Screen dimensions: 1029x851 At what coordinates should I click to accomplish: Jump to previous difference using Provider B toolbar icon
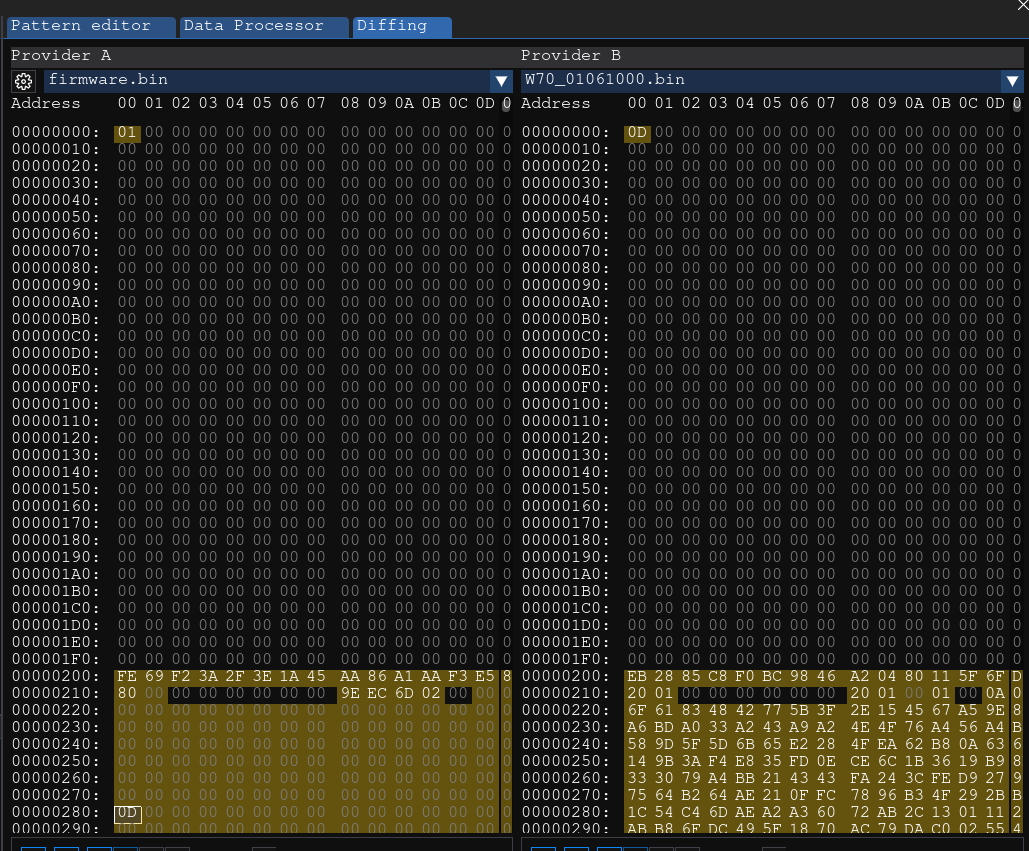577,847
